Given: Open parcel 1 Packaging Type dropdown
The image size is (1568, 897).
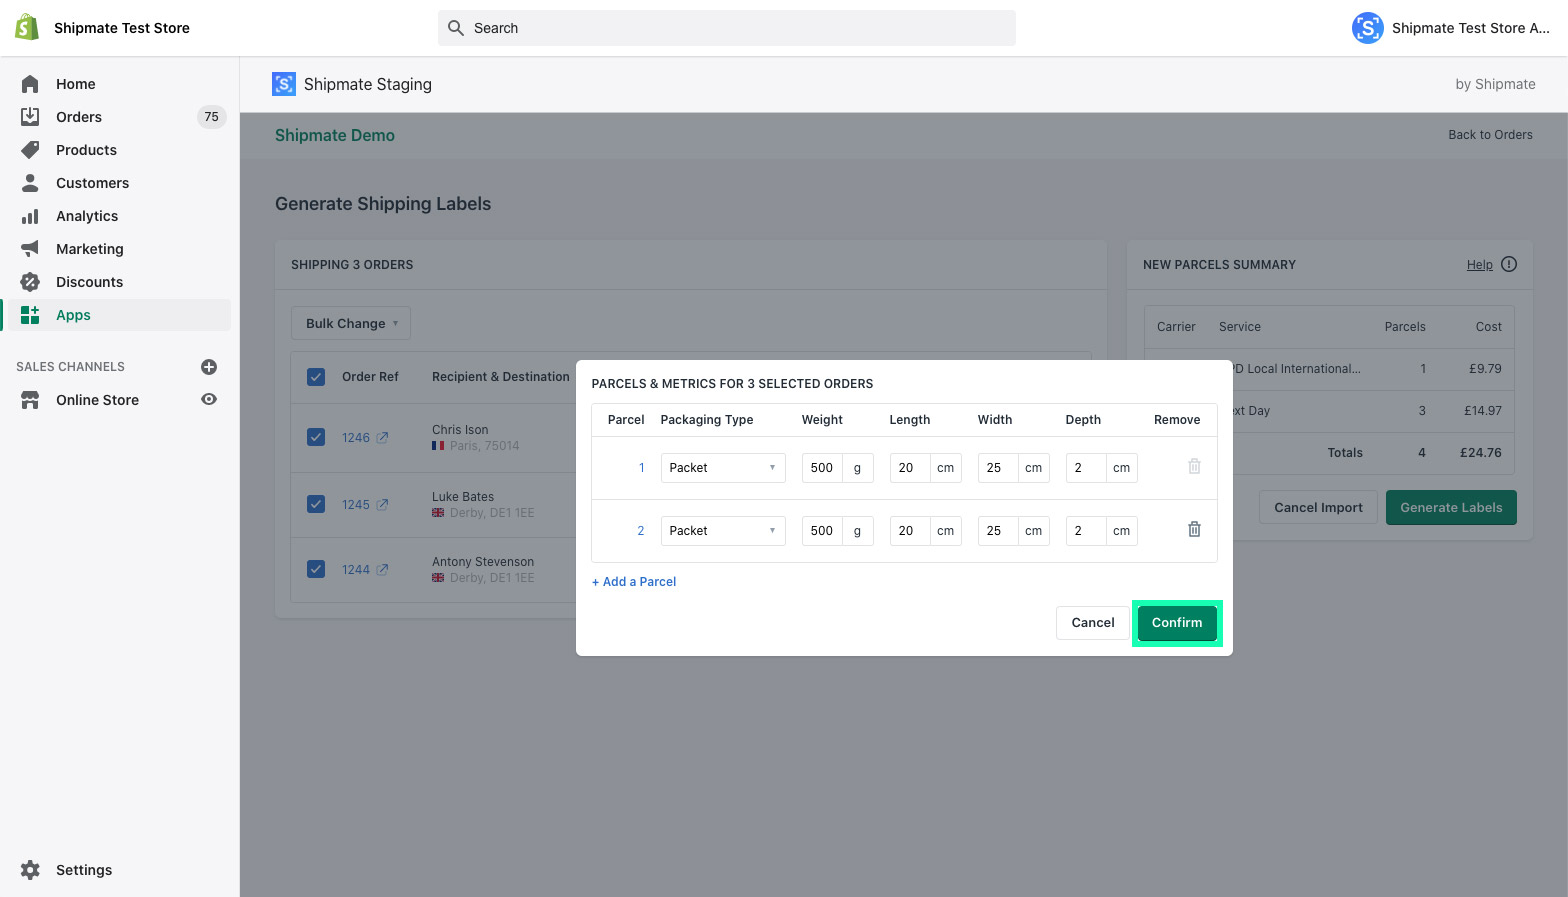Looking at the screenshot, I should [x=723, y=468].
